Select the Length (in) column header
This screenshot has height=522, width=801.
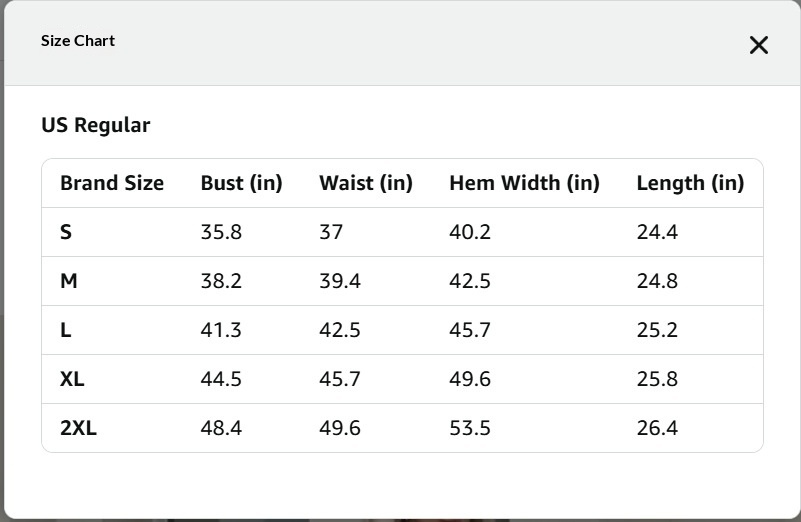click(x=690, y=183)
